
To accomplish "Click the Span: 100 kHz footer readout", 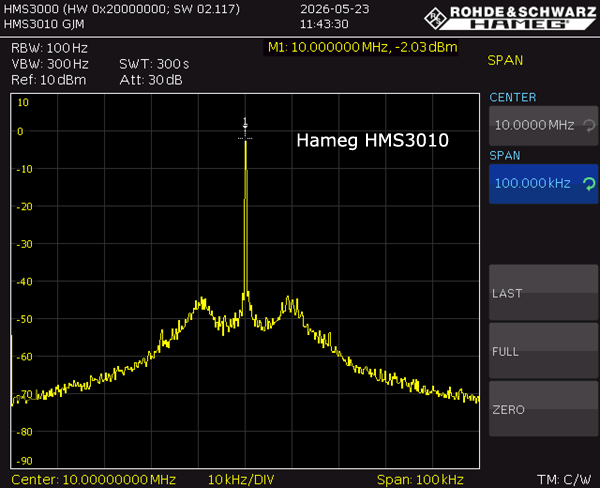I will [420, 480].
